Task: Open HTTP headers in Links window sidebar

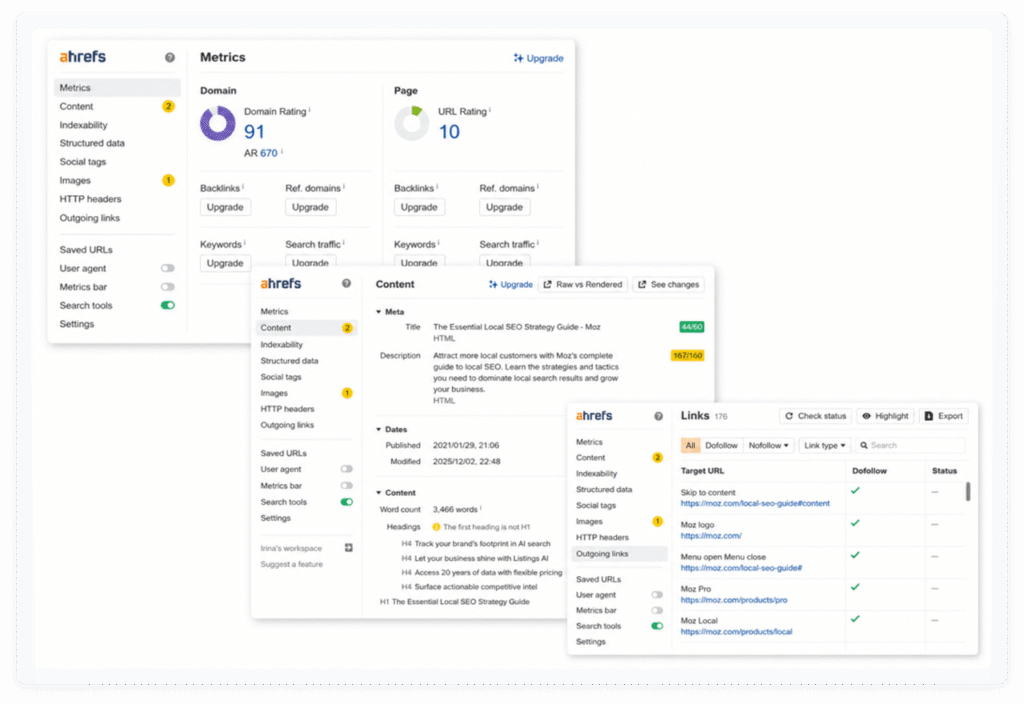Action: pos(602,537)
